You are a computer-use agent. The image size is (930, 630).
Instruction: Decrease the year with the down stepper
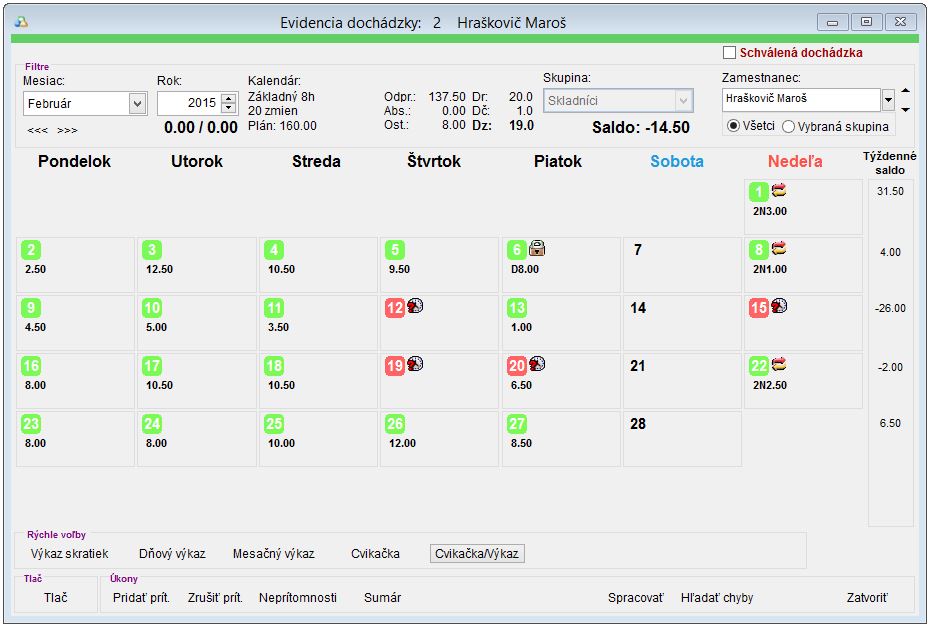click(228, 108)
